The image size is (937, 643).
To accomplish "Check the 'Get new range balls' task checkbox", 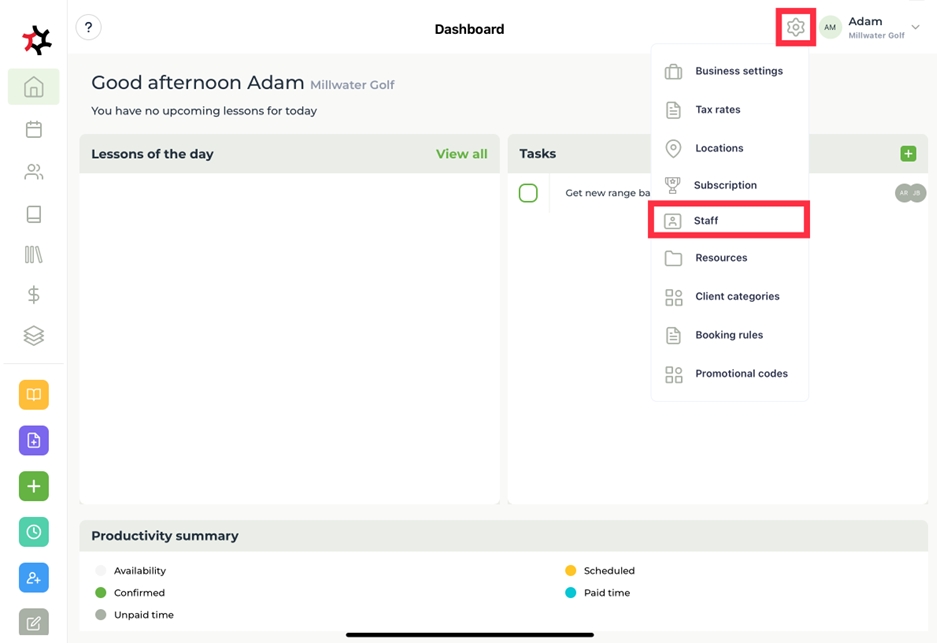I will pyautogui.click(x=528, y=193).
